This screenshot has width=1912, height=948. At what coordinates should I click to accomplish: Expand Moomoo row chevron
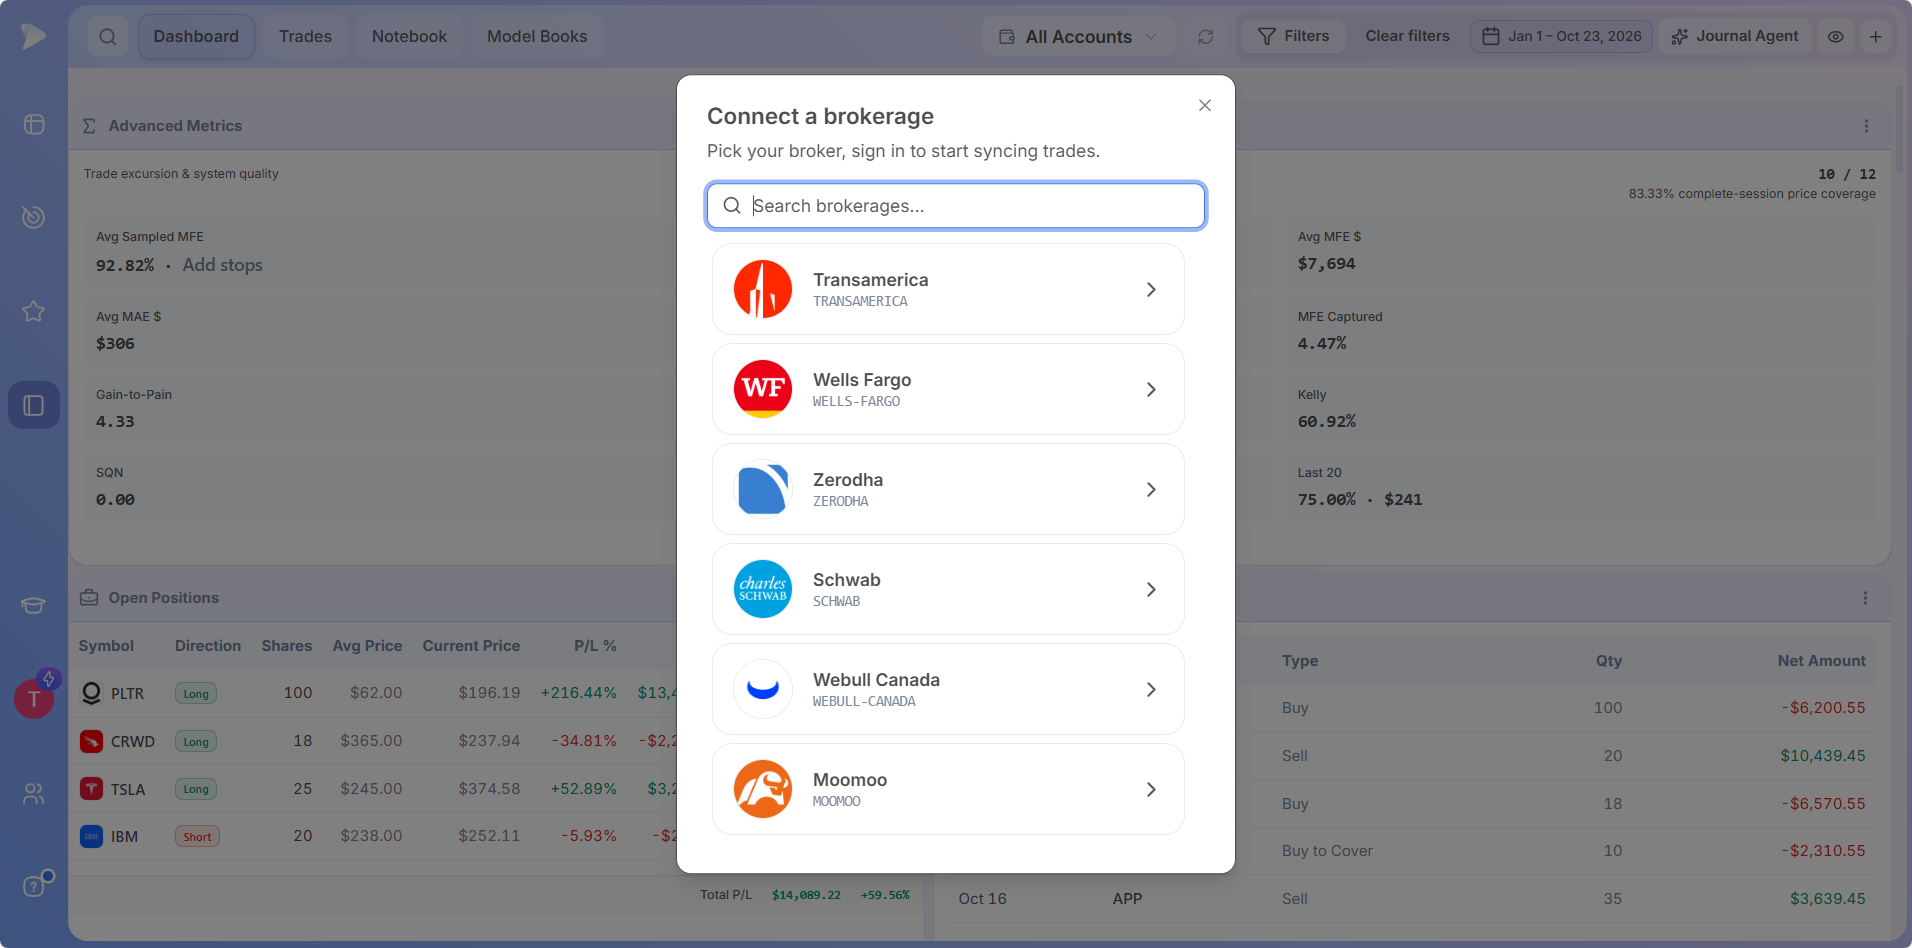click(1151, 789)
